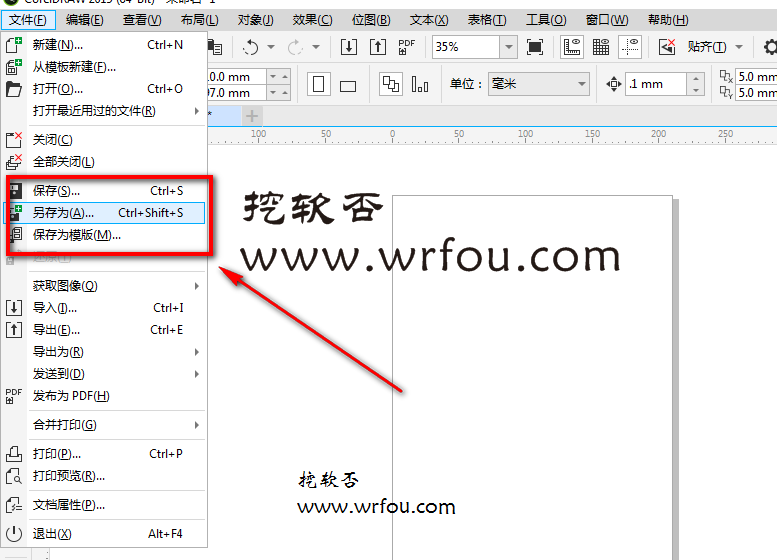
Task: Select landscape page orientation
Action: [348, 85]
